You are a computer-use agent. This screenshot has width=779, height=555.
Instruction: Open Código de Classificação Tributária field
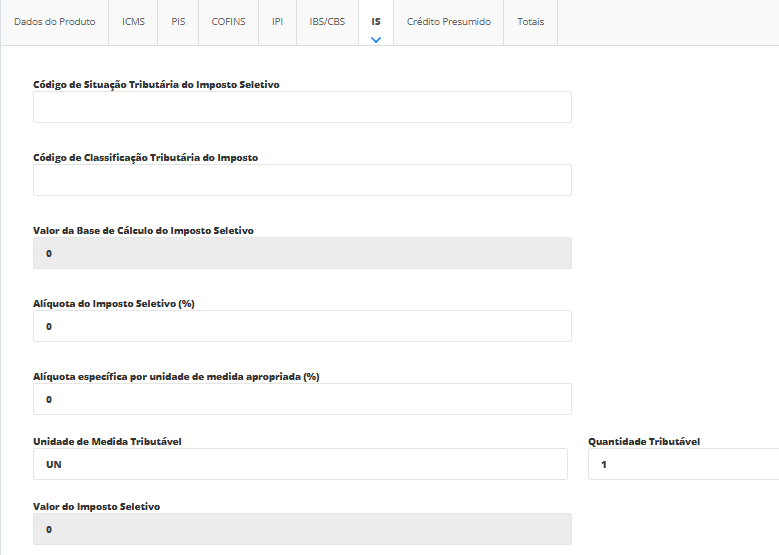[302, 180]
